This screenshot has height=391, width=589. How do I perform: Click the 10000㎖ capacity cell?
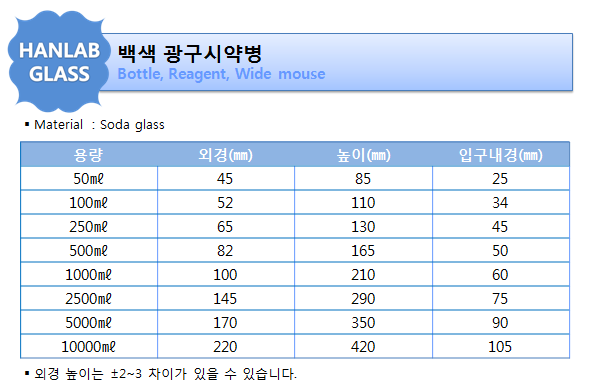[x=89, y=347]
